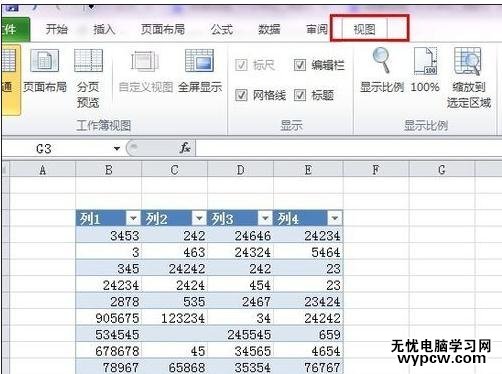This screenshot has width=502, height=374.
Task: Click cell containing 76767
Action: click(308, 367)
